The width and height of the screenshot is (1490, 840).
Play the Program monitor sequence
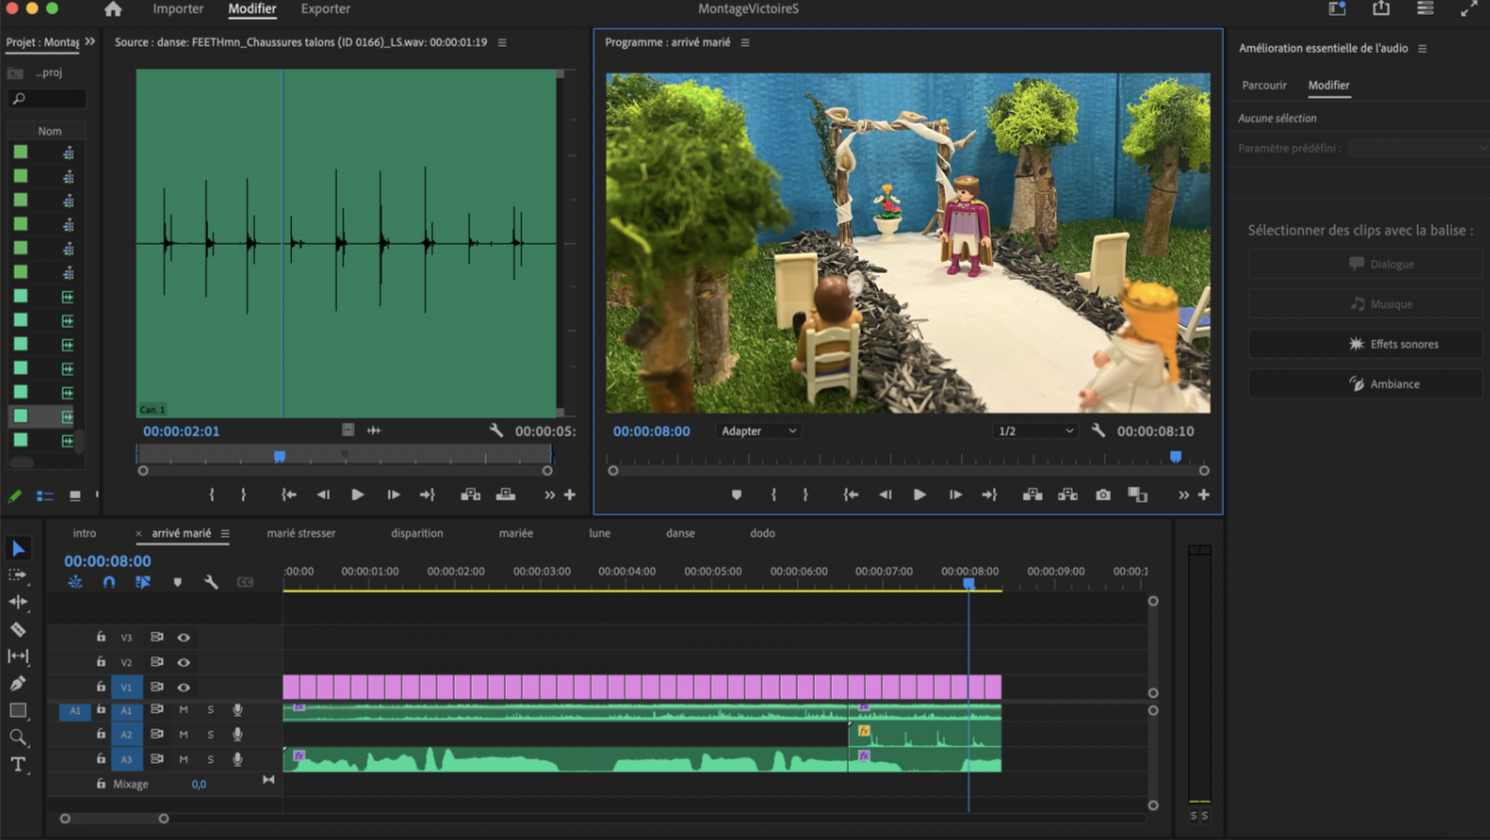pyautogui.click(x=919, y=495)
